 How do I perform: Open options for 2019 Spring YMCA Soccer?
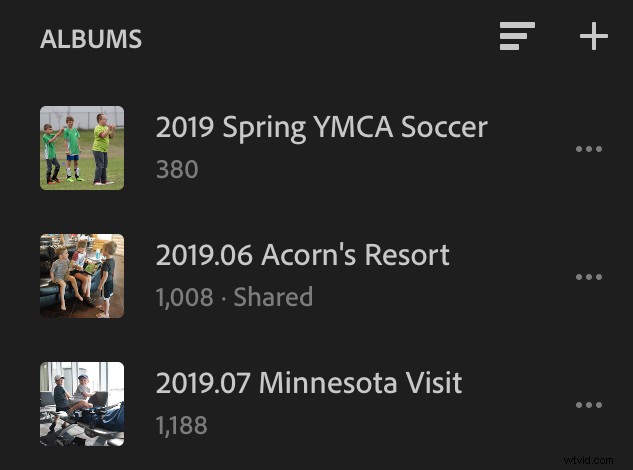tap(589, 149)
